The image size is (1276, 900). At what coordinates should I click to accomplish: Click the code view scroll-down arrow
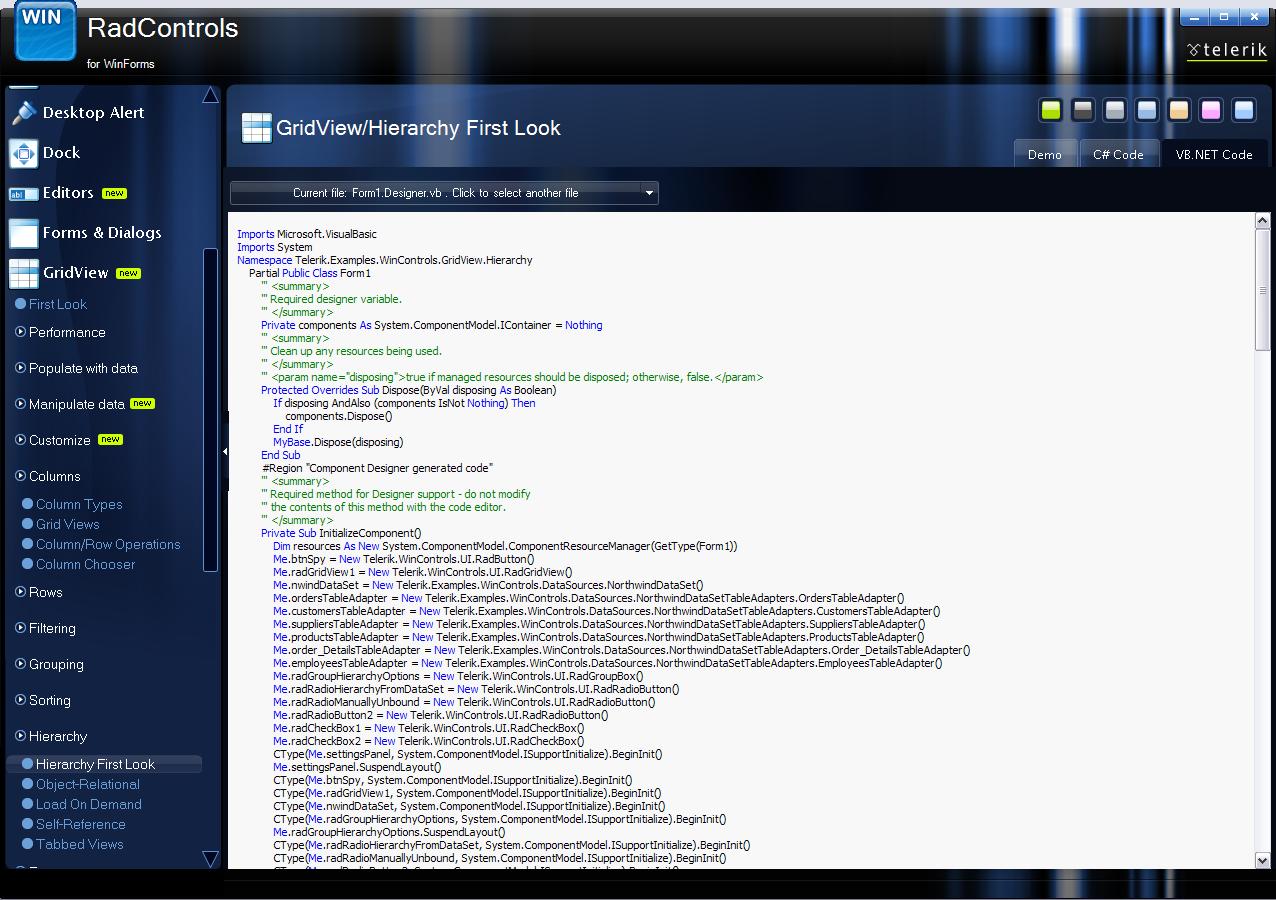point(1263,860)
